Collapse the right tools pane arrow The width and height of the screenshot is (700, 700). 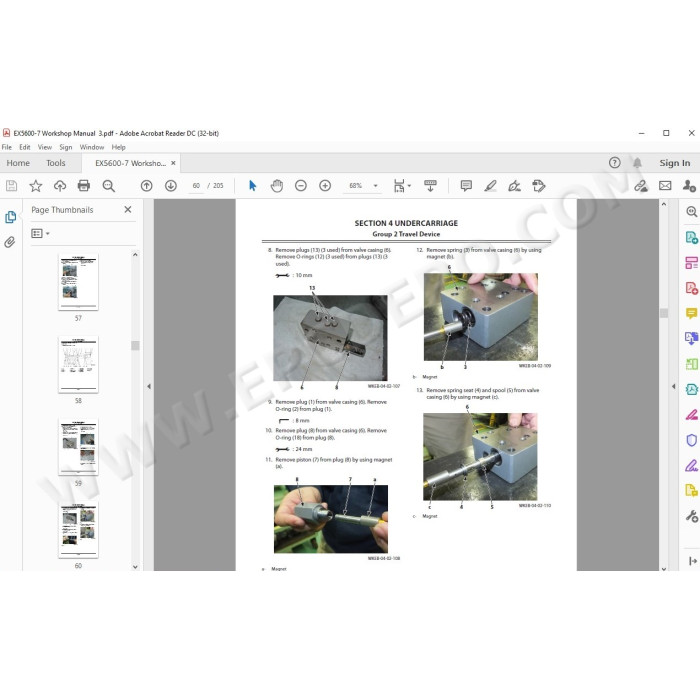tap(673, 387)
